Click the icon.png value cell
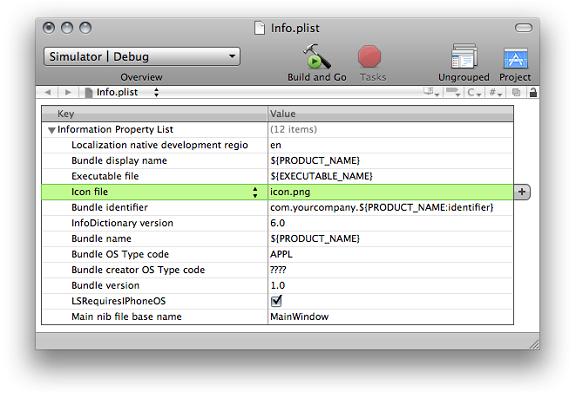The height and width of the screenshot is (398, 576). [390, 192]
